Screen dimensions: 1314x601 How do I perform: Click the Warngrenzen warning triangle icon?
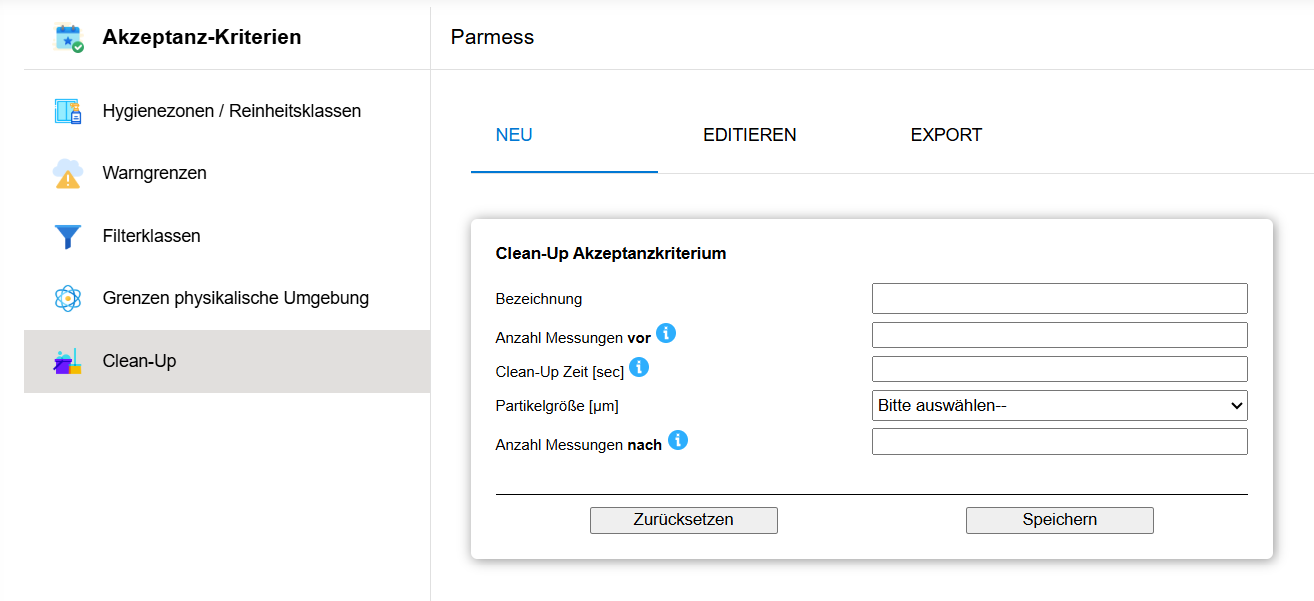[x=67, y=172]
